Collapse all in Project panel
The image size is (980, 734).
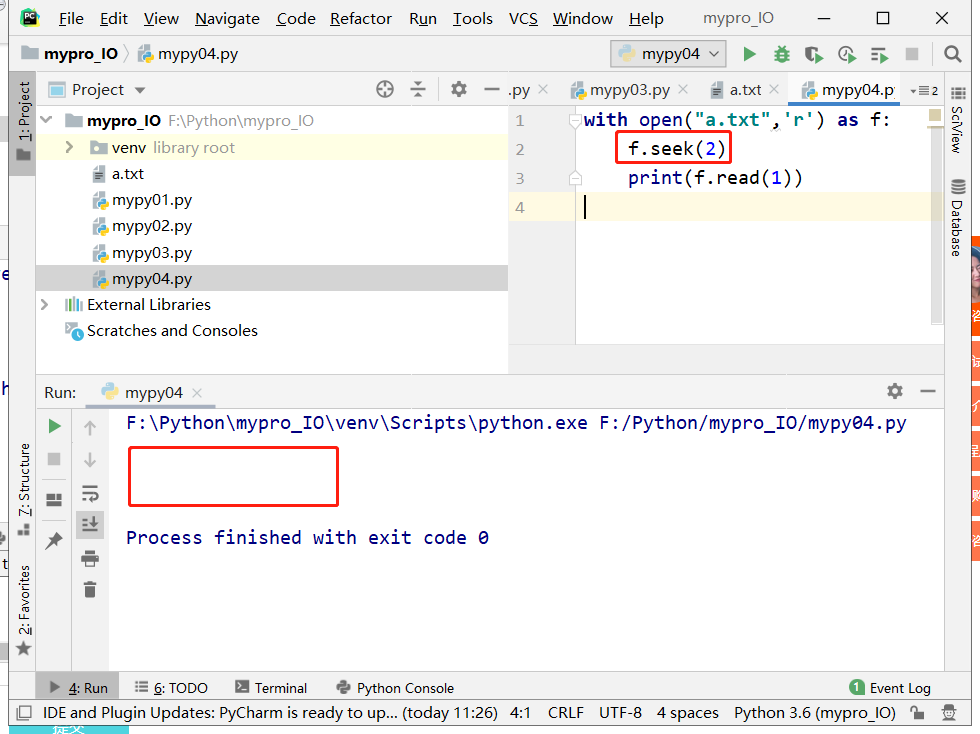[x=418, y=89]
